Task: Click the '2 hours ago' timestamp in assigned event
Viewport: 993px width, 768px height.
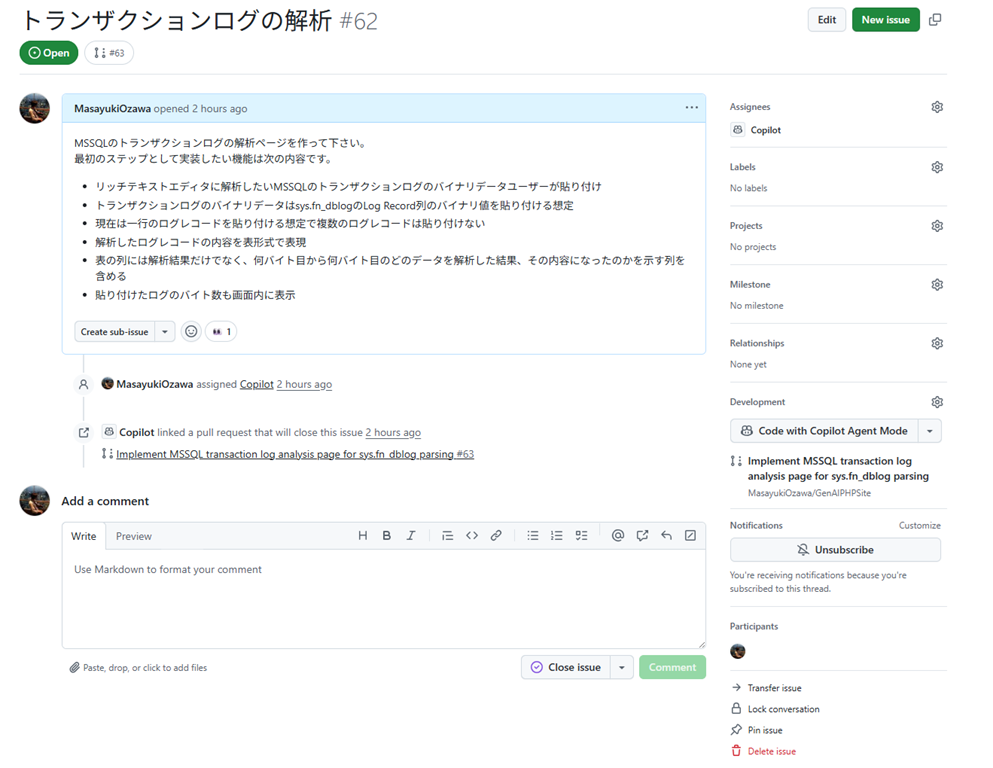Action: [304, 384]
